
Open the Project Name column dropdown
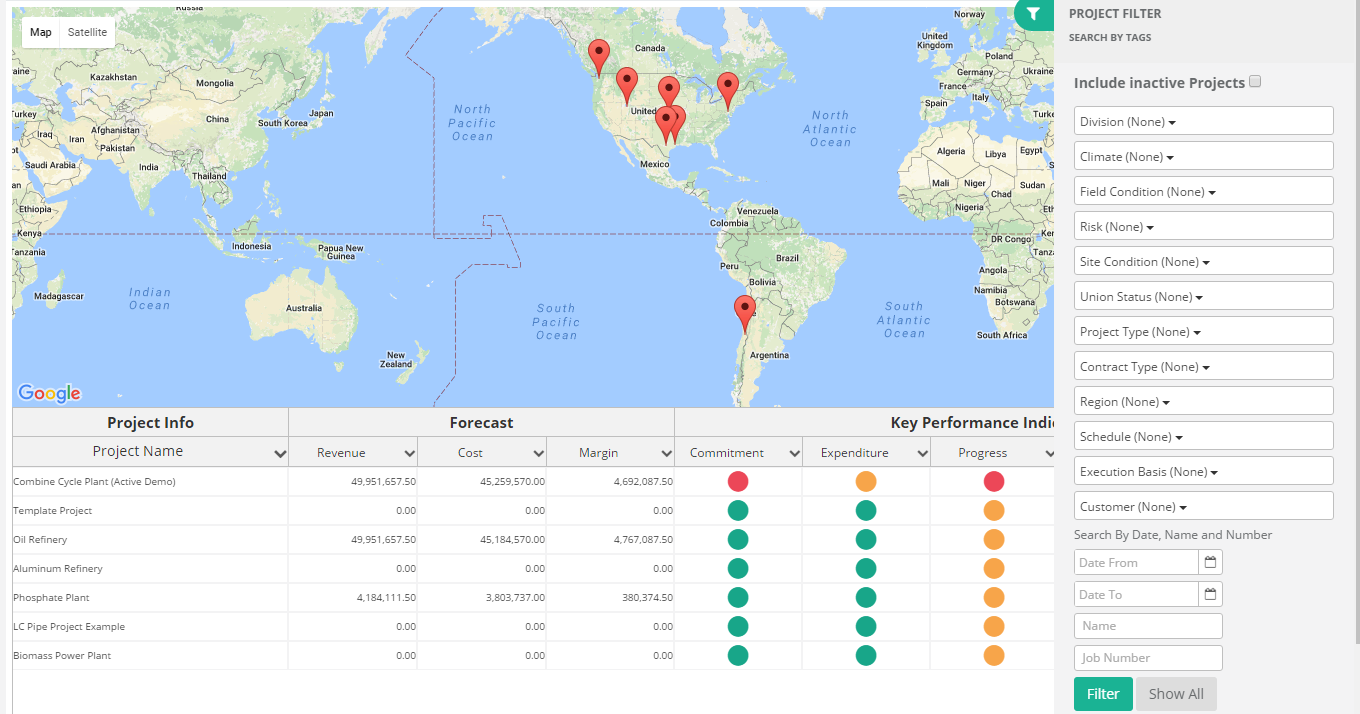coord(278,452)
